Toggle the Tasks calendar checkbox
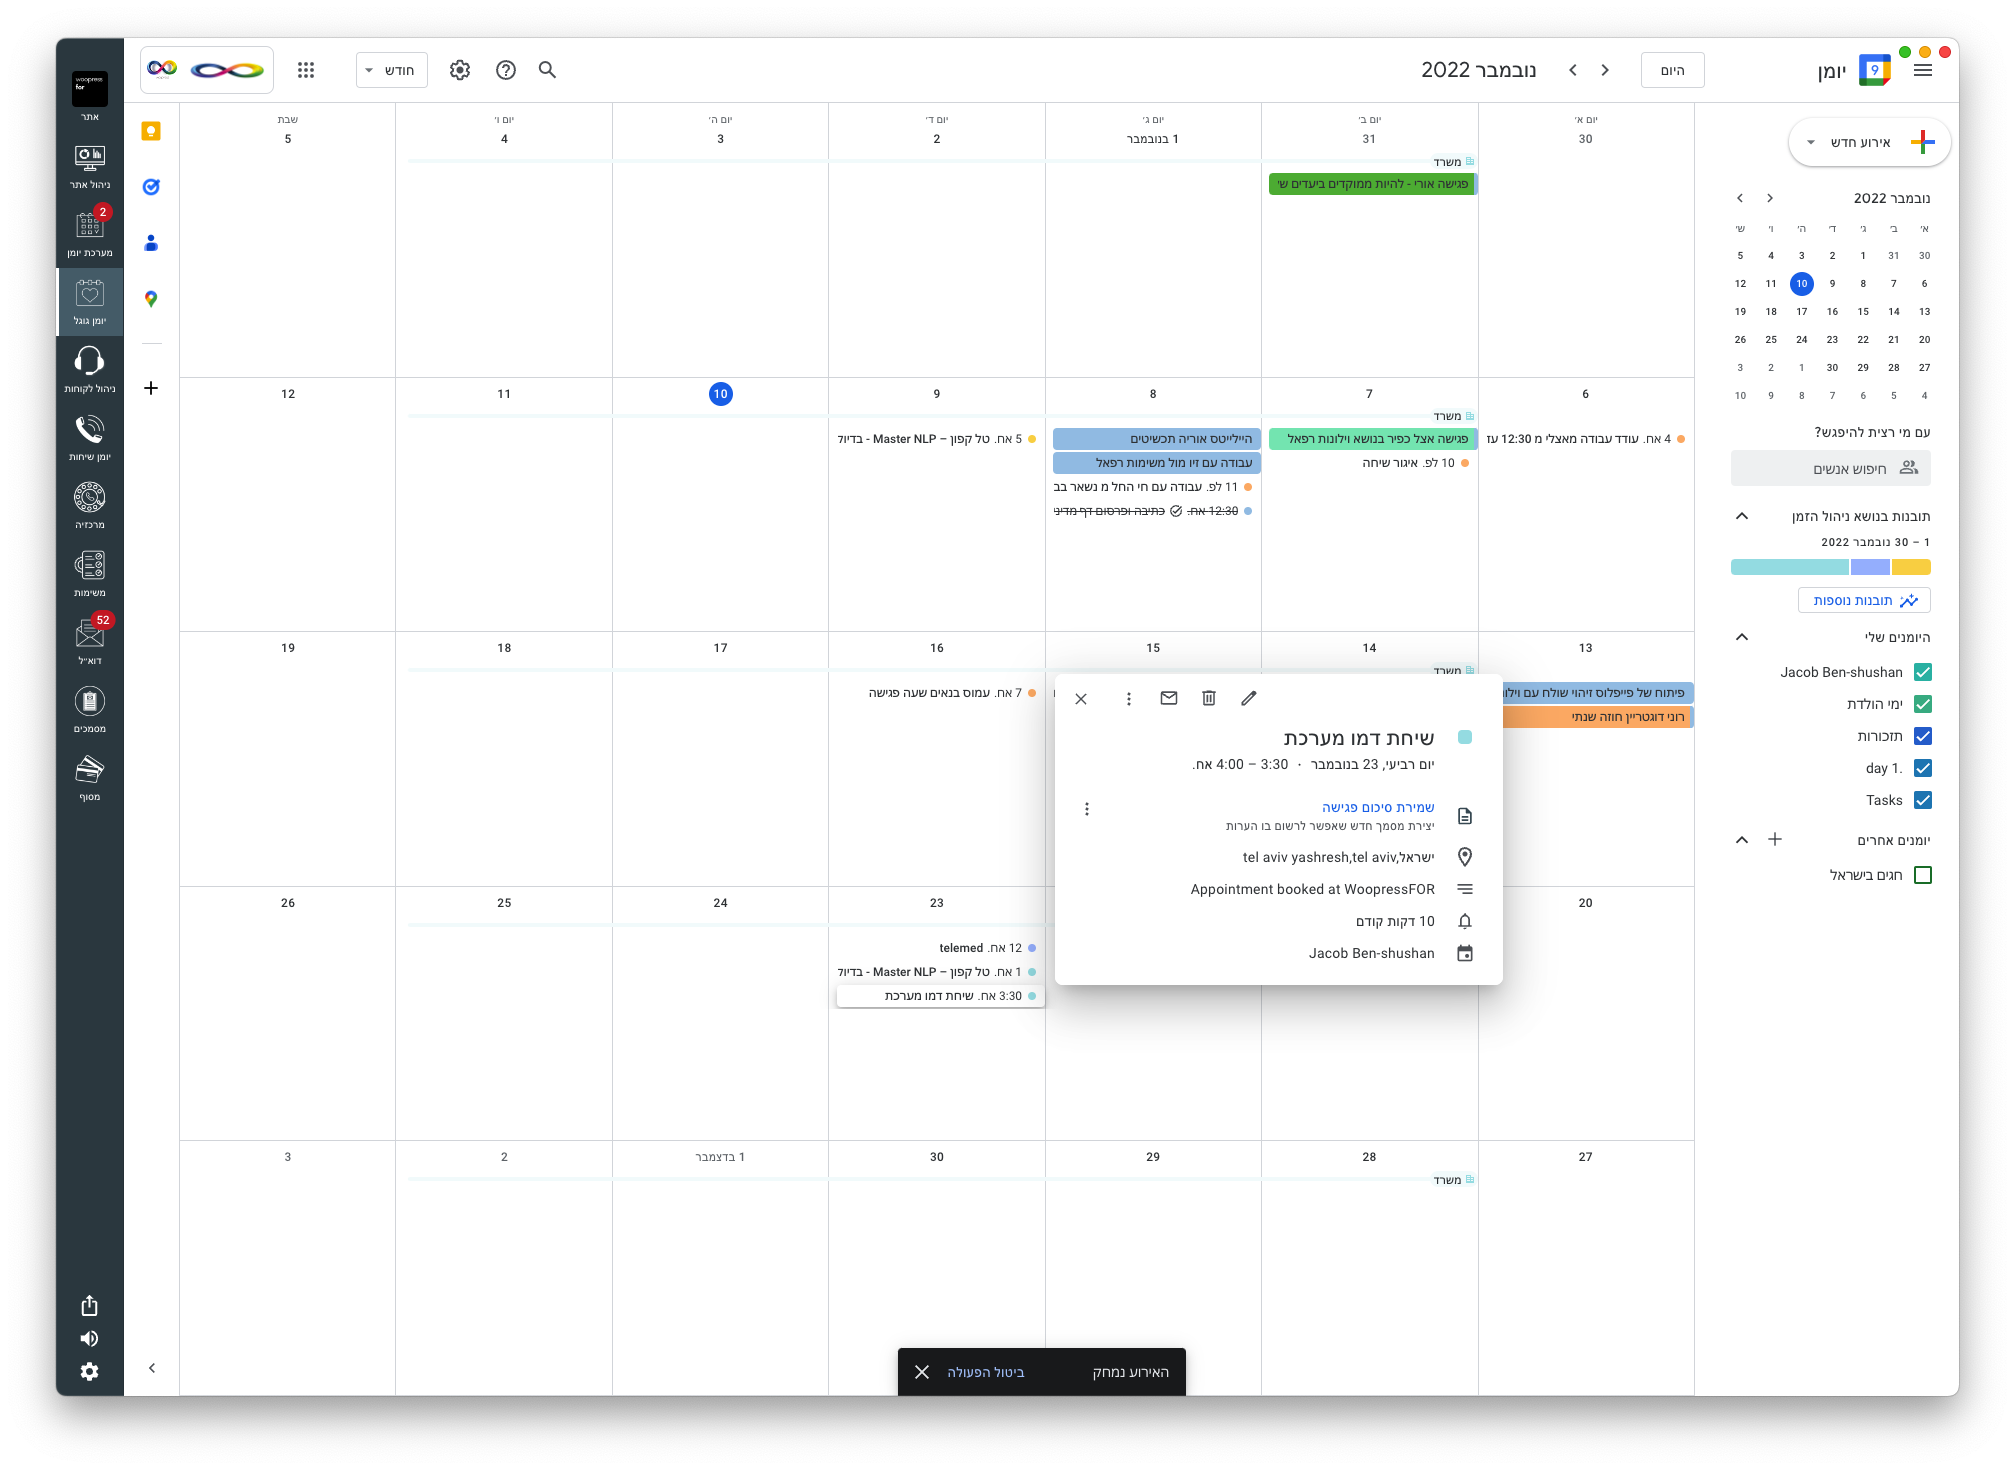 (1922, 800)
